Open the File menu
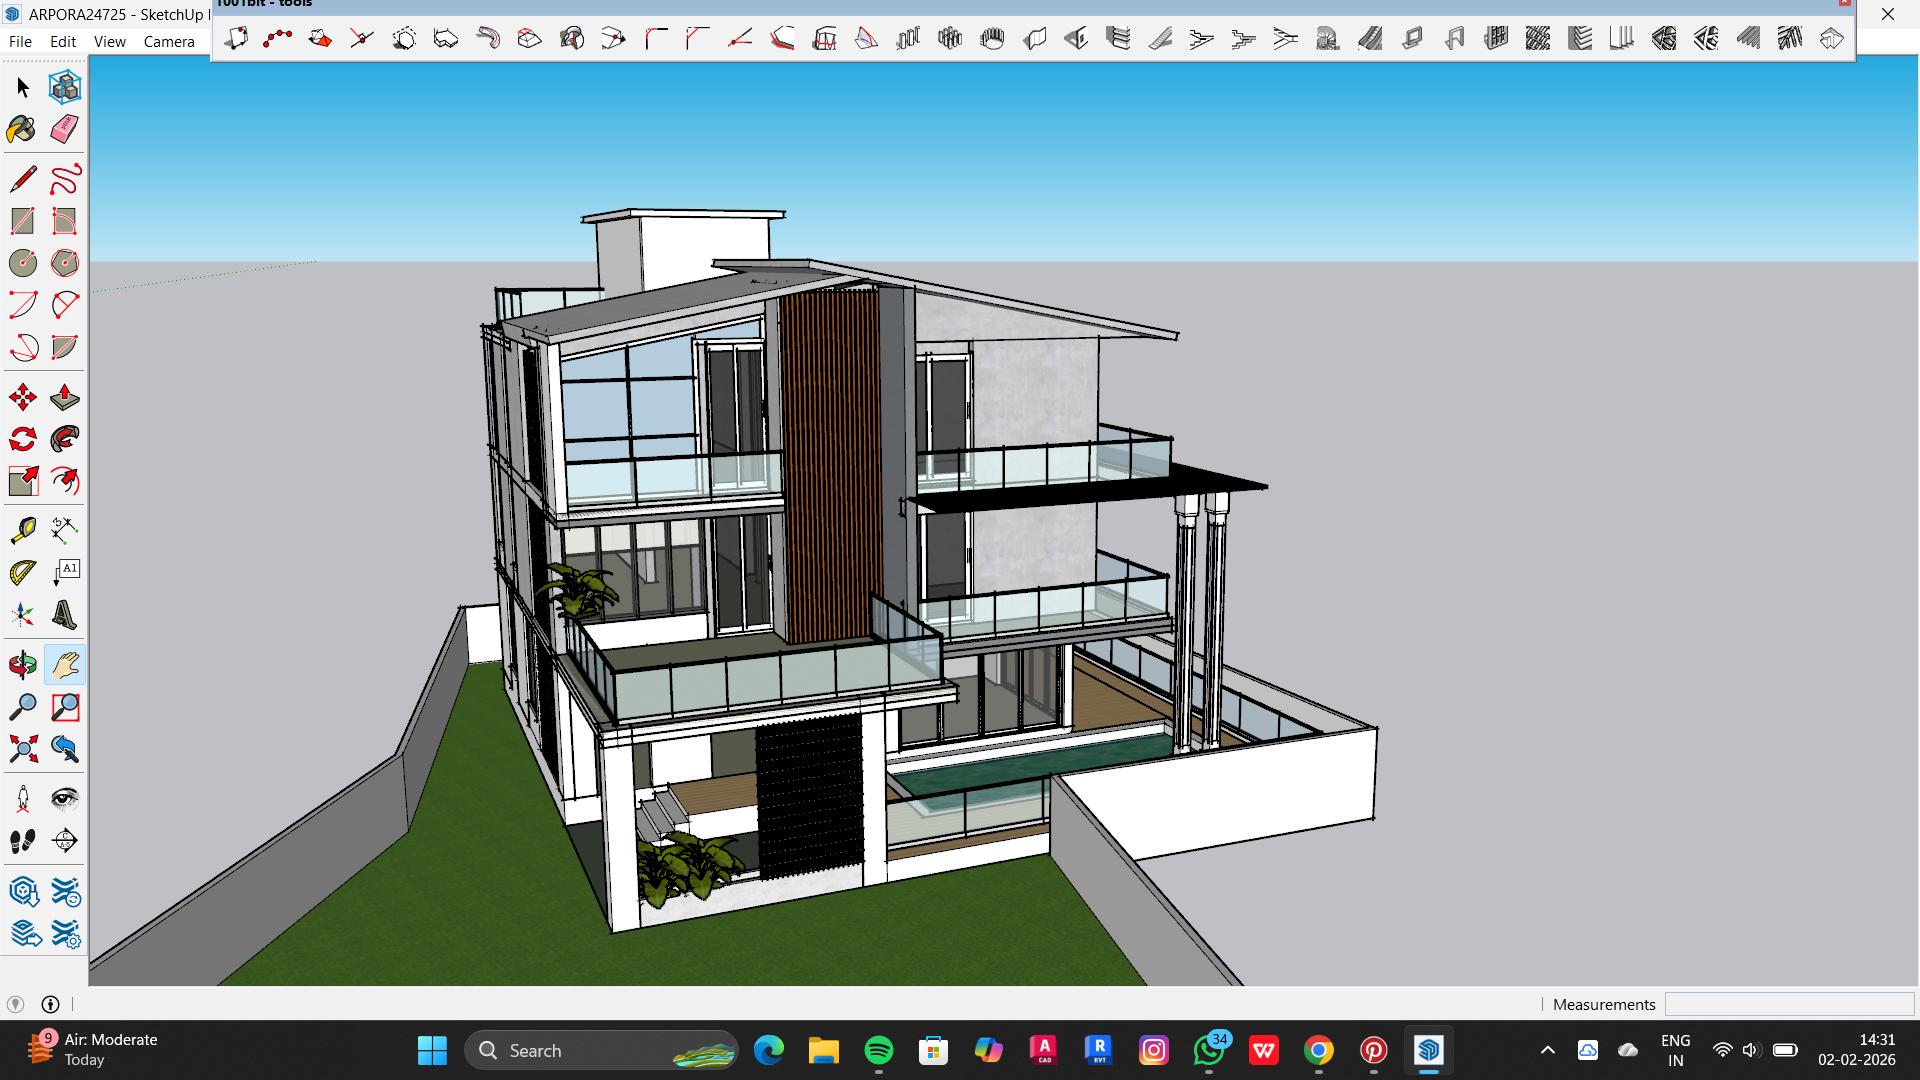 click(20, 42)
